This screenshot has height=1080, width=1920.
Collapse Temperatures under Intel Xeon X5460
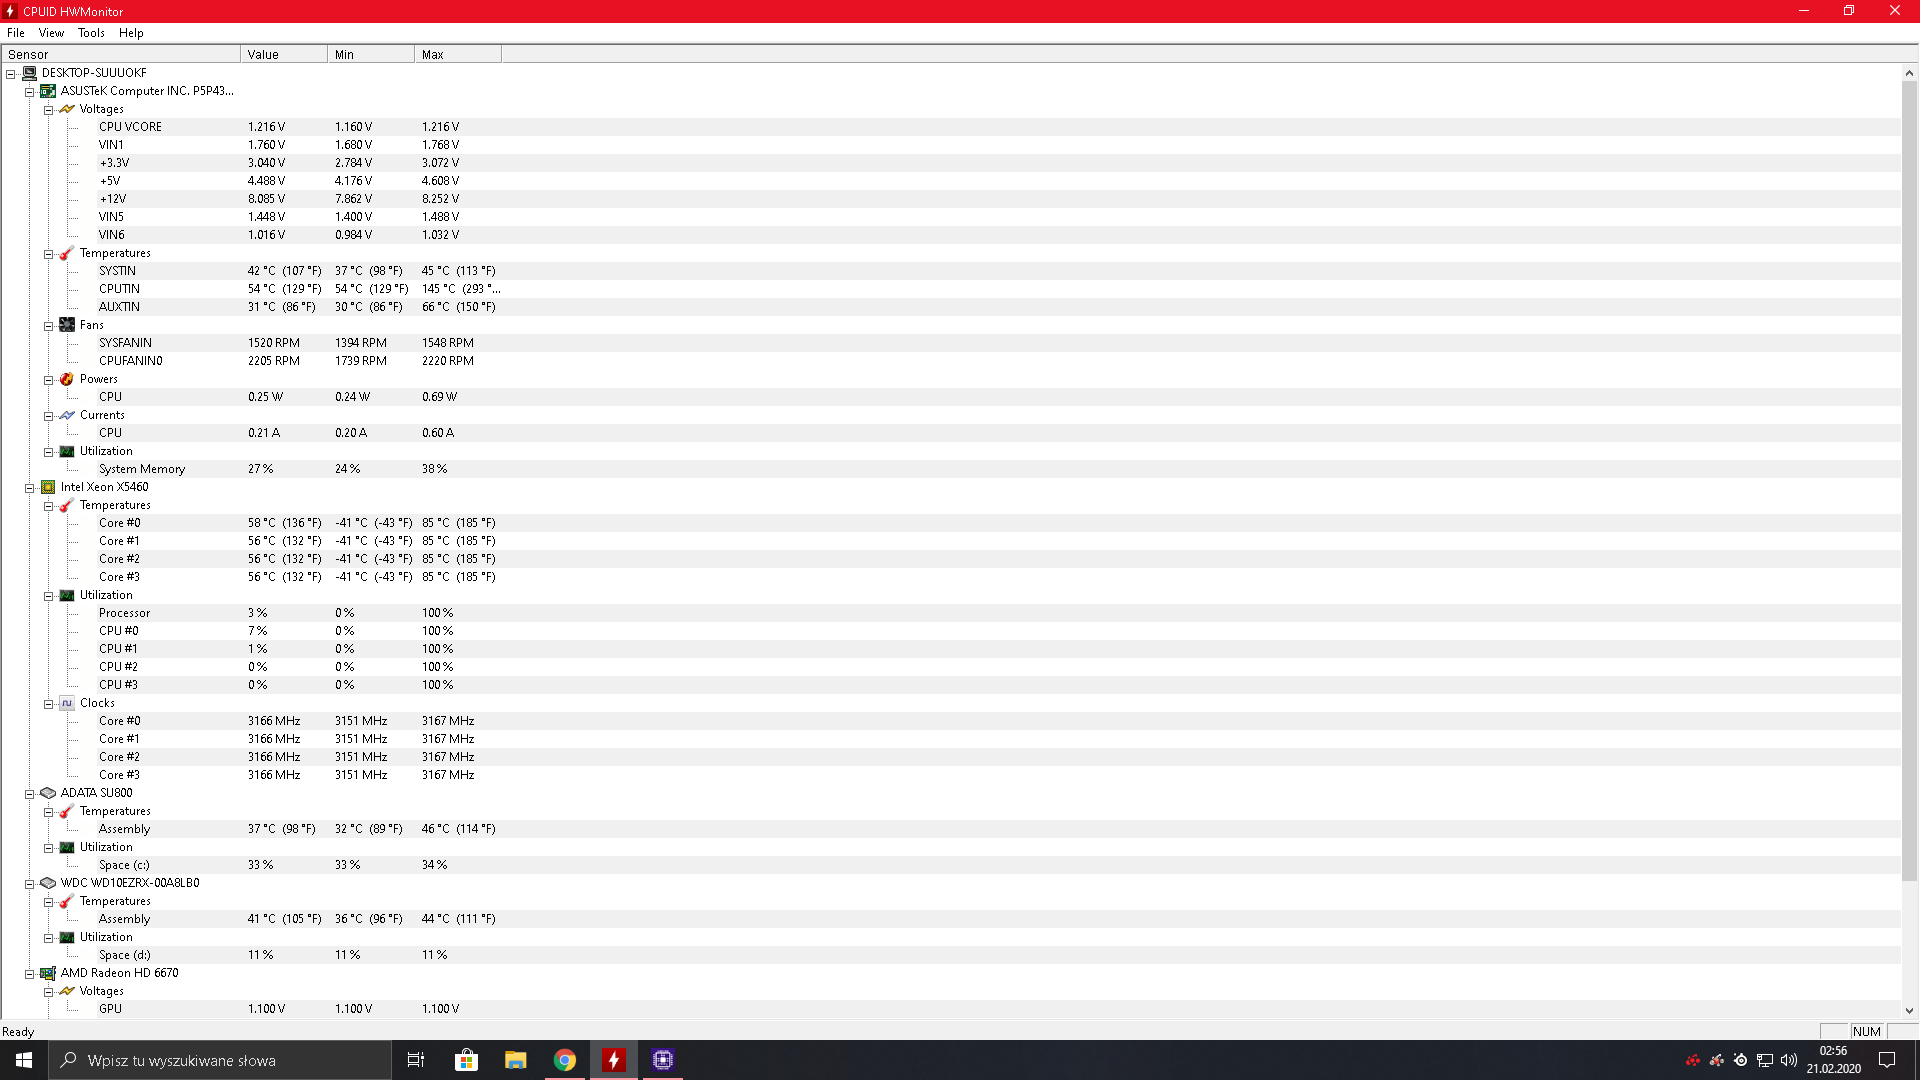tap(49, 506)
